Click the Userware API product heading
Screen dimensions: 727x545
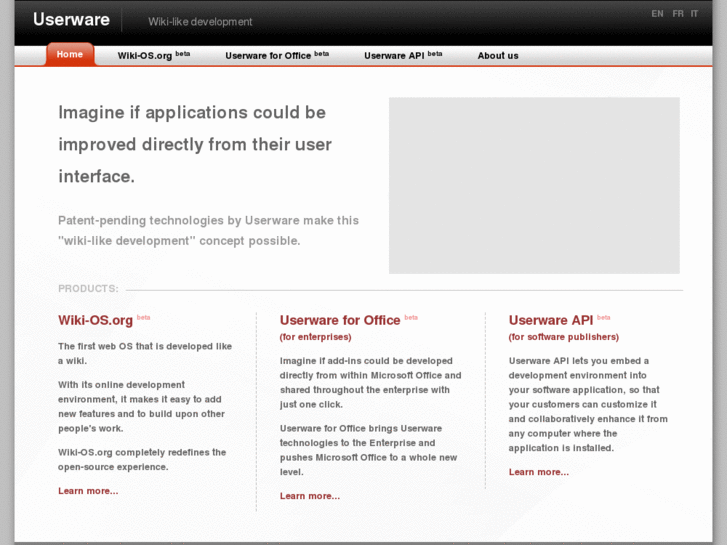(551, 321)
